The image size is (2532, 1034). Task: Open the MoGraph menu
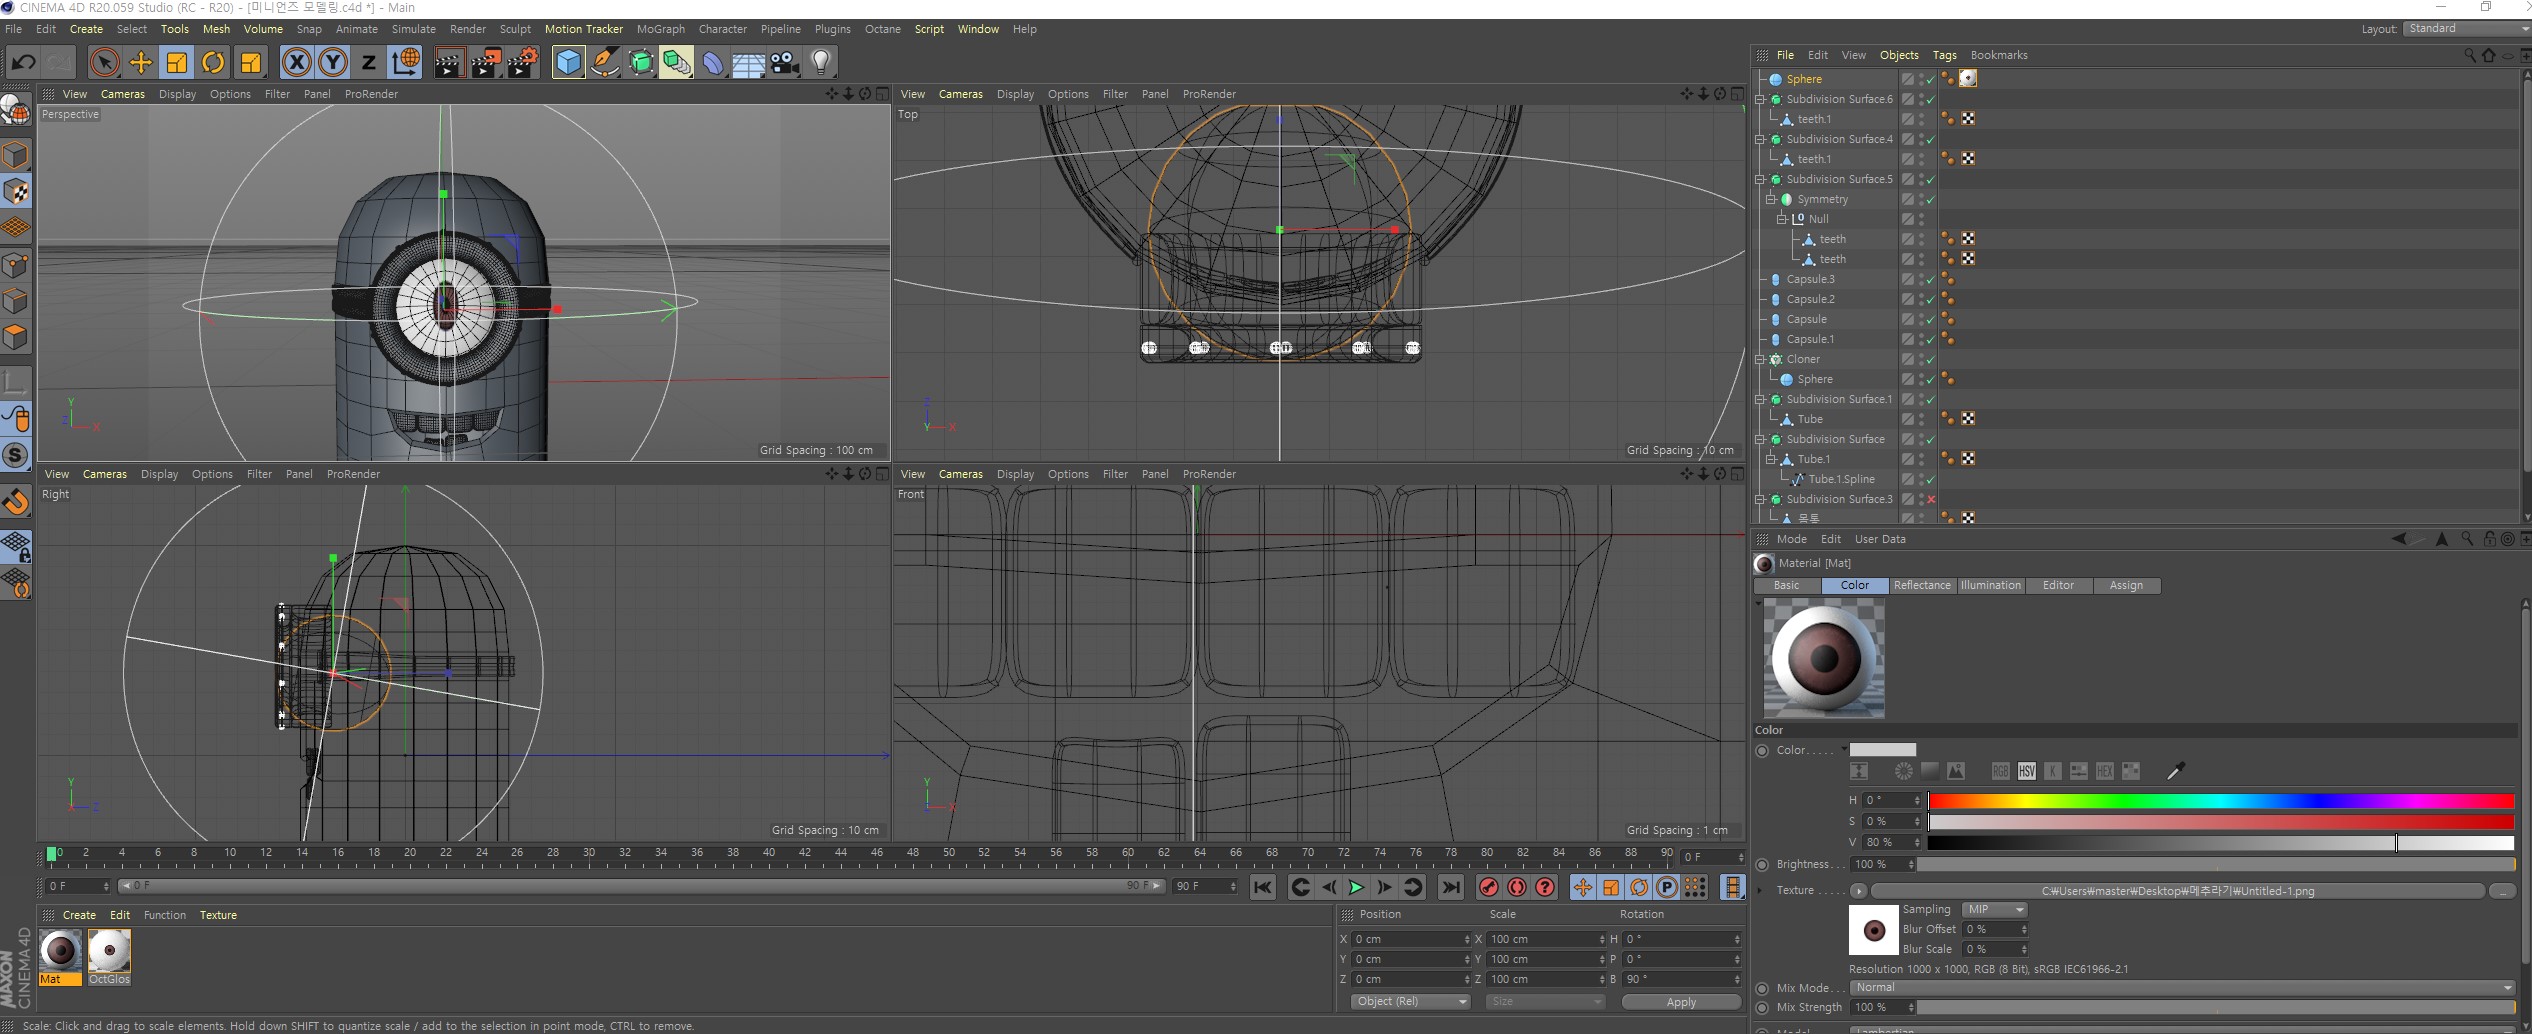point(660,29)
